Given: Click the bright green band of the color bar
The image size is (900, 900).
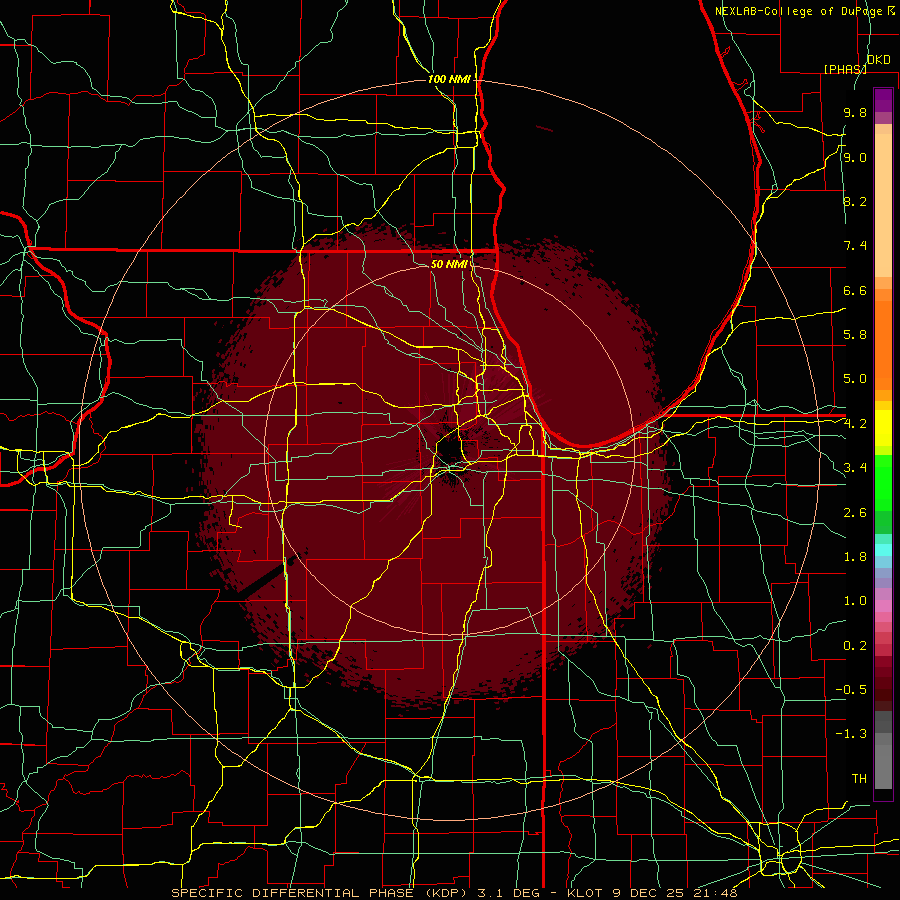Looking at the screenshot, I should pyautogui.click(x=883, y=482).
